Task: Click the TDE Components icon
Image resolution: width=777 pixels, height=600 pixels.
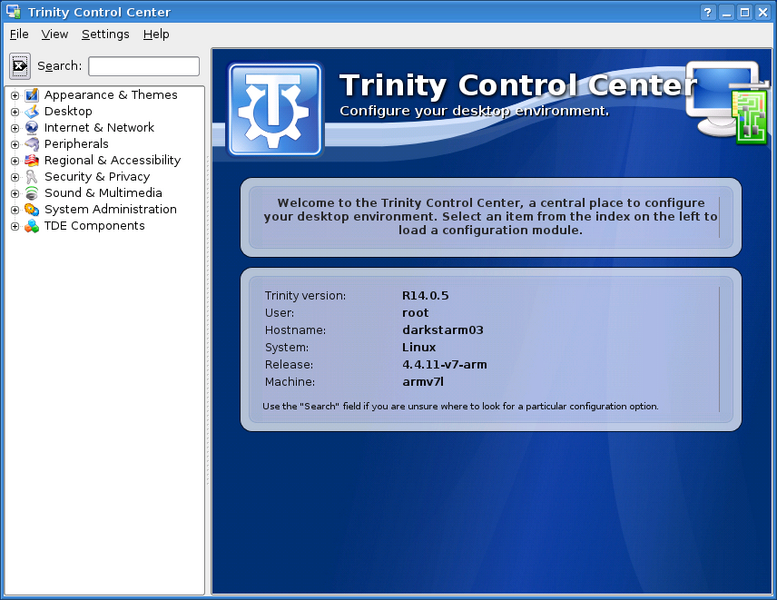Action: click(x=32, y=225)
